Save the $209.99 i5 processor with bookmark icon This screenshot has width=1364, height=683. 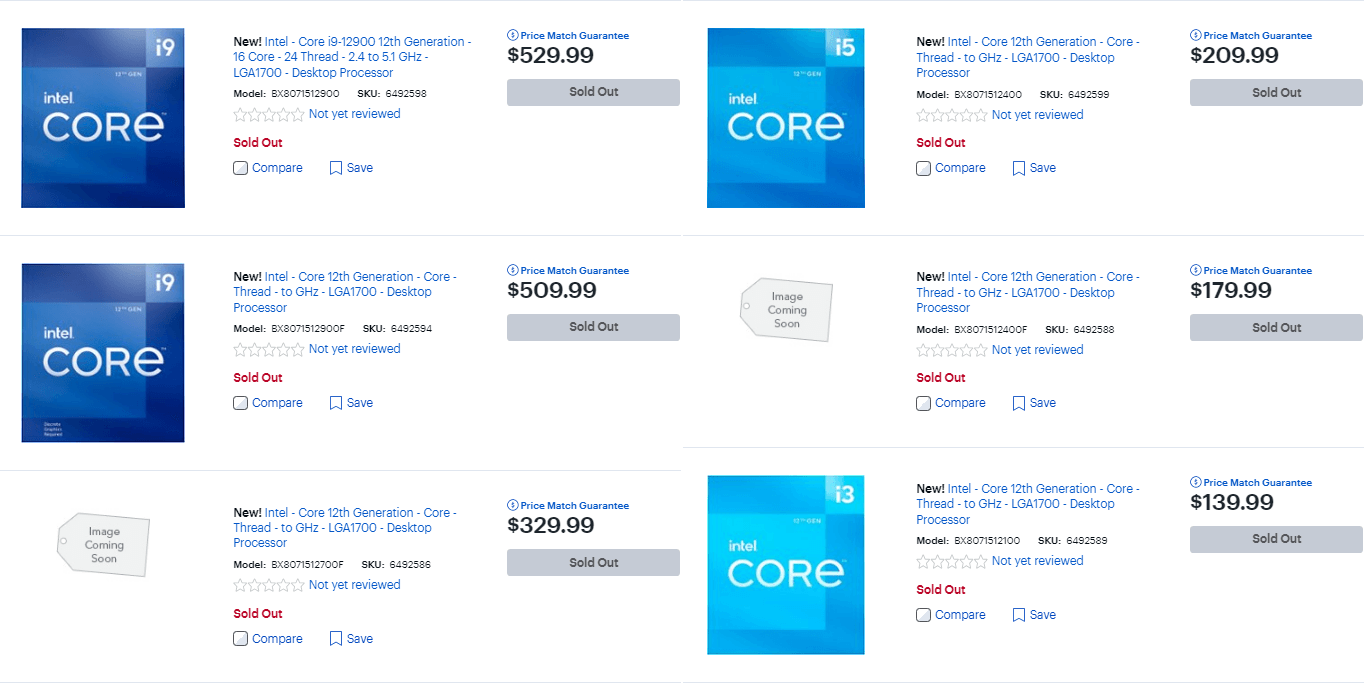pos(1019,168)
